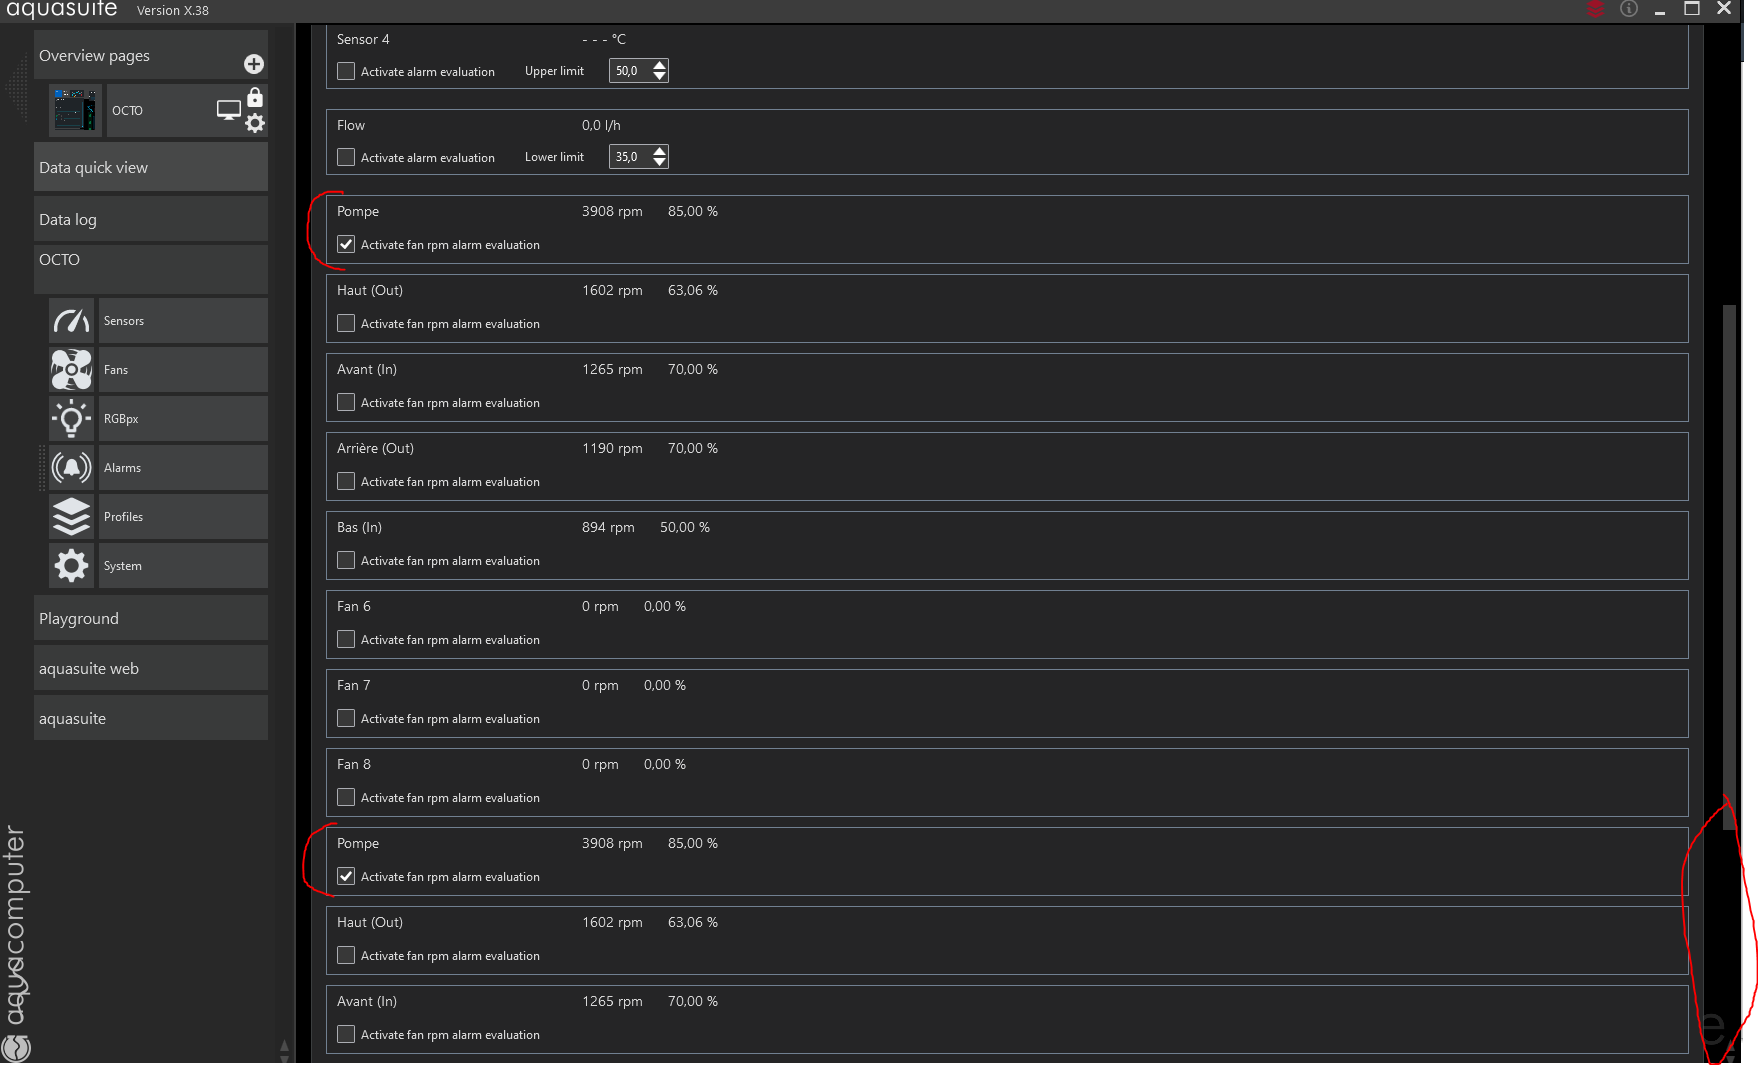The image size is (1758, 1065).
Task: Expand the Playground section
Action: [x=150, y=619]
